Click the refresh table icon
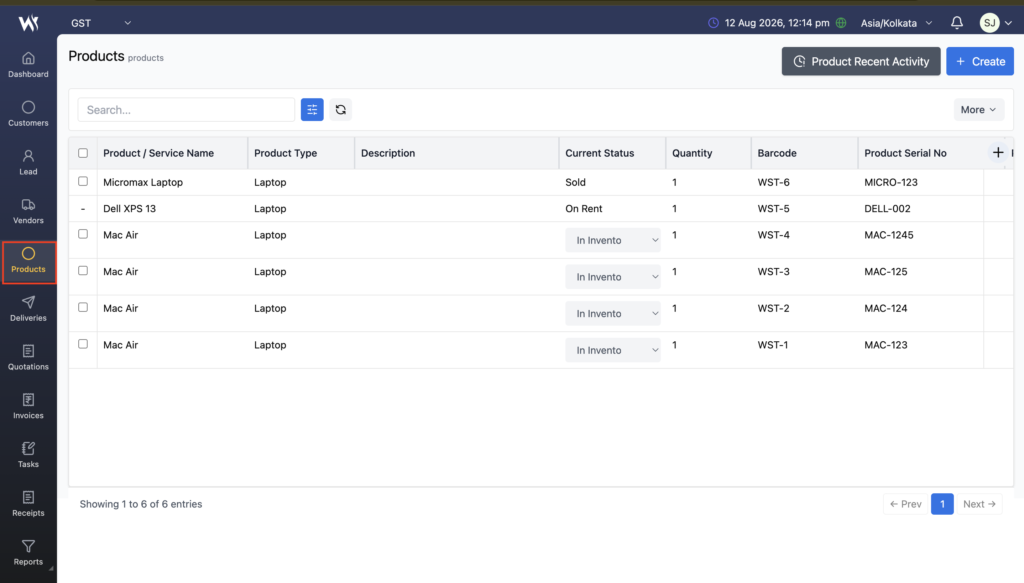1024x583 pixels. point(341,110)
